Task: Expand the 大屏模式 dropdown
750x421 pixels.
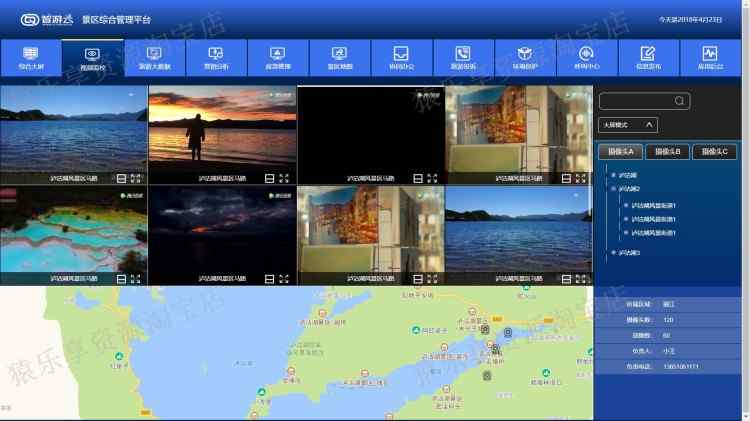Action: point(628,125)
